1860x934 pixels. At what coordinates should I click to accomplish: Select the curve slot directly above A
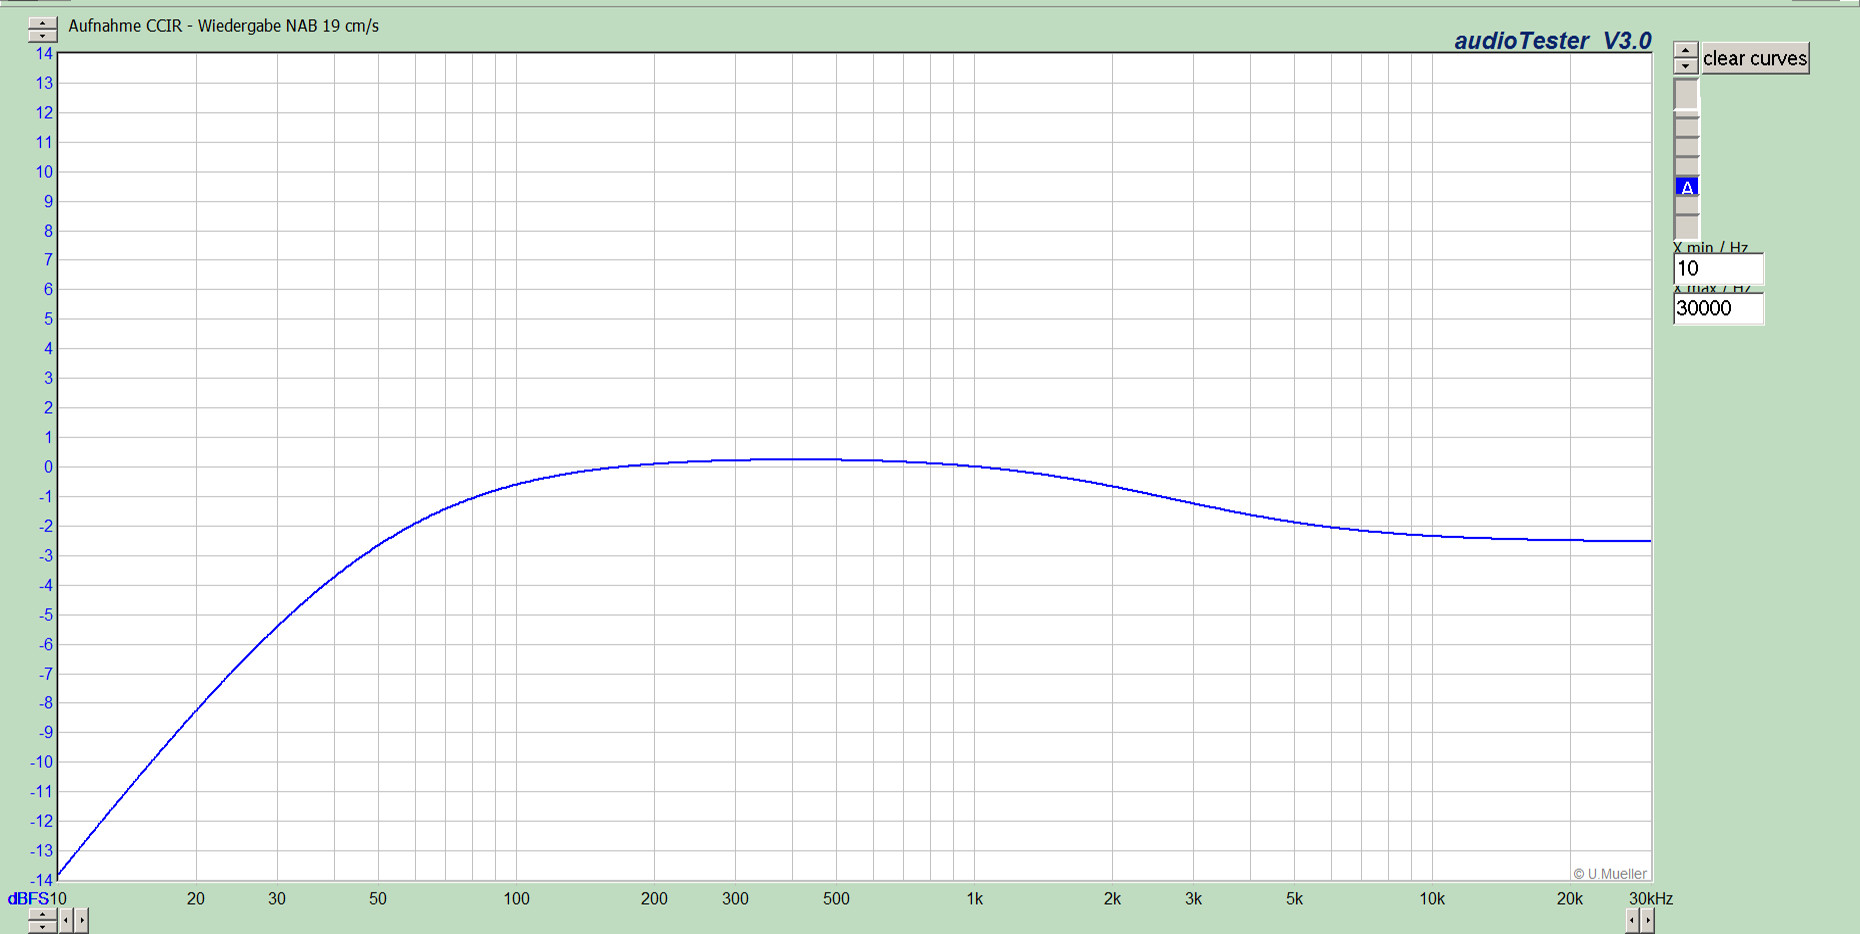[1687, 166]
